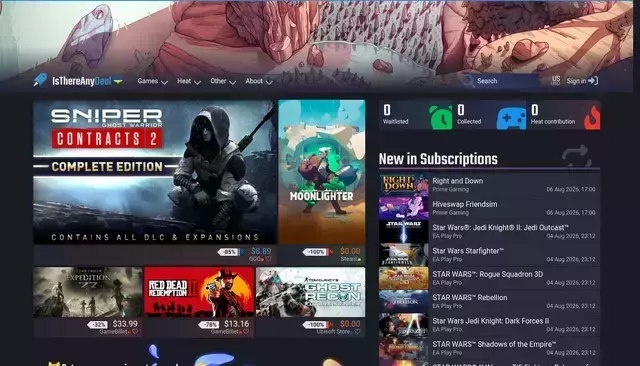Open the Right and Down subscription entry
Viewport: 640px width, 366px height.
[489, 185]
